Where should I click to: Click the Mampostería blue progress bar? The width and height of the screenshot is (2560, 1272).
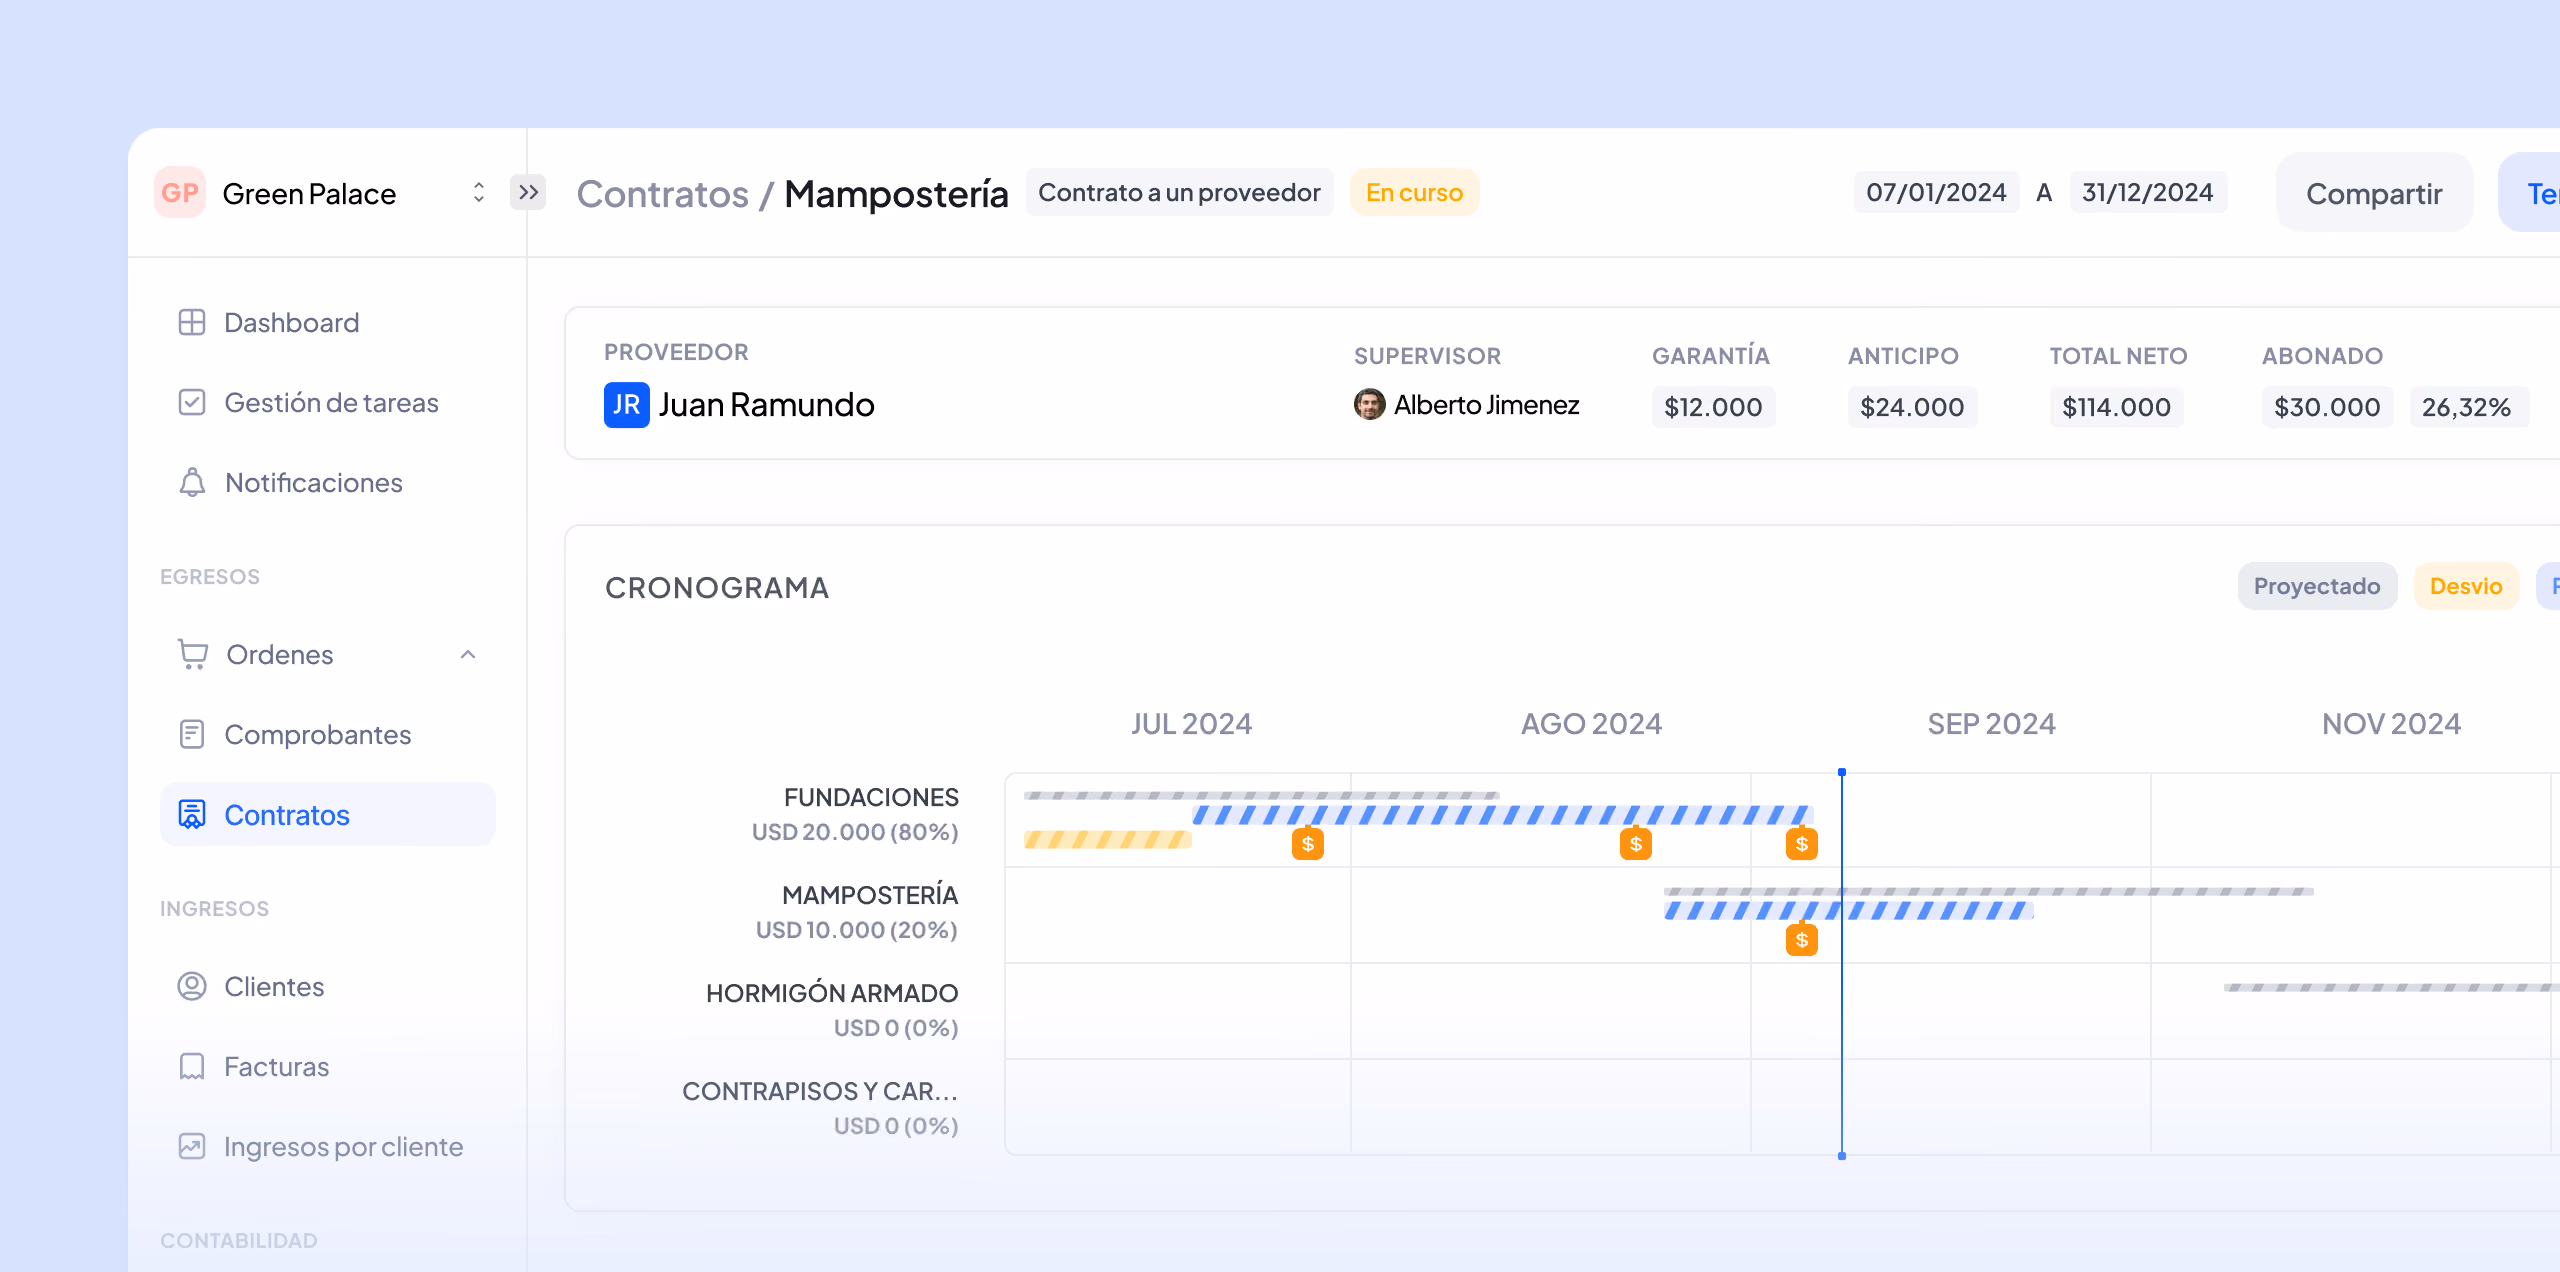click(1848, 910)
